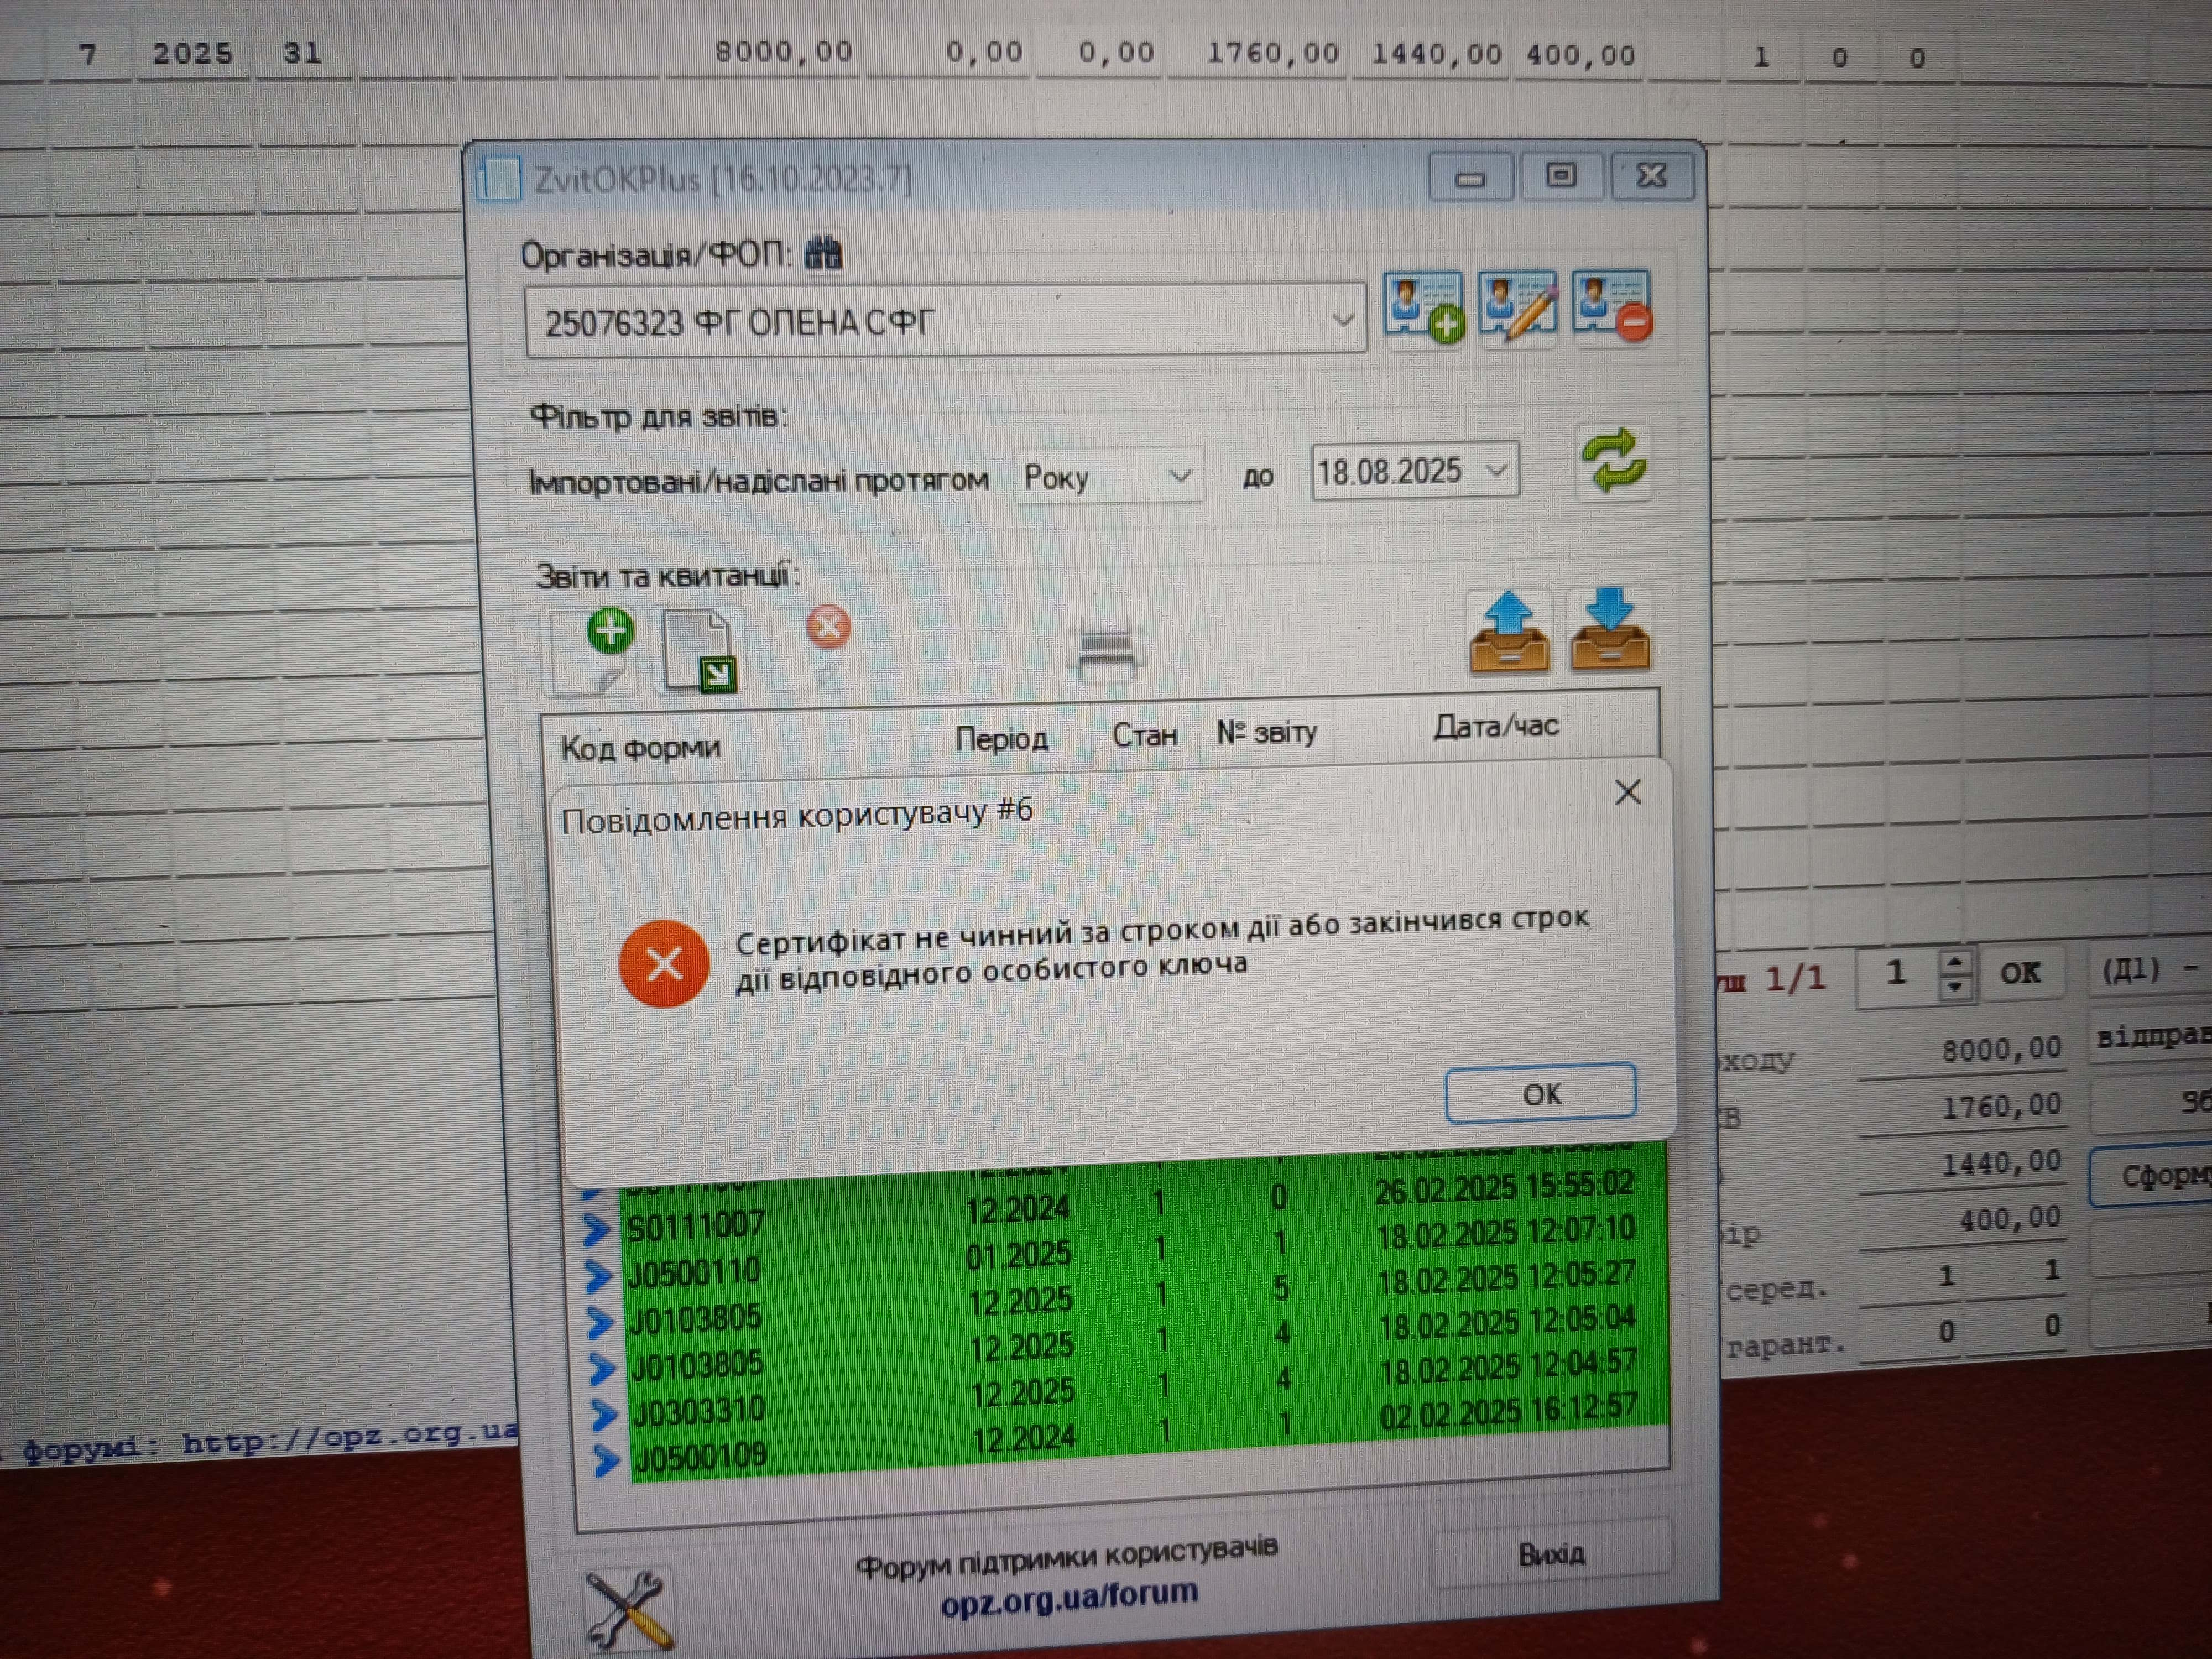This screenshot has height=1659, width=2212.
Task: Expand the organization 25076323 dropdown
Action: [x=1341, y=321]
